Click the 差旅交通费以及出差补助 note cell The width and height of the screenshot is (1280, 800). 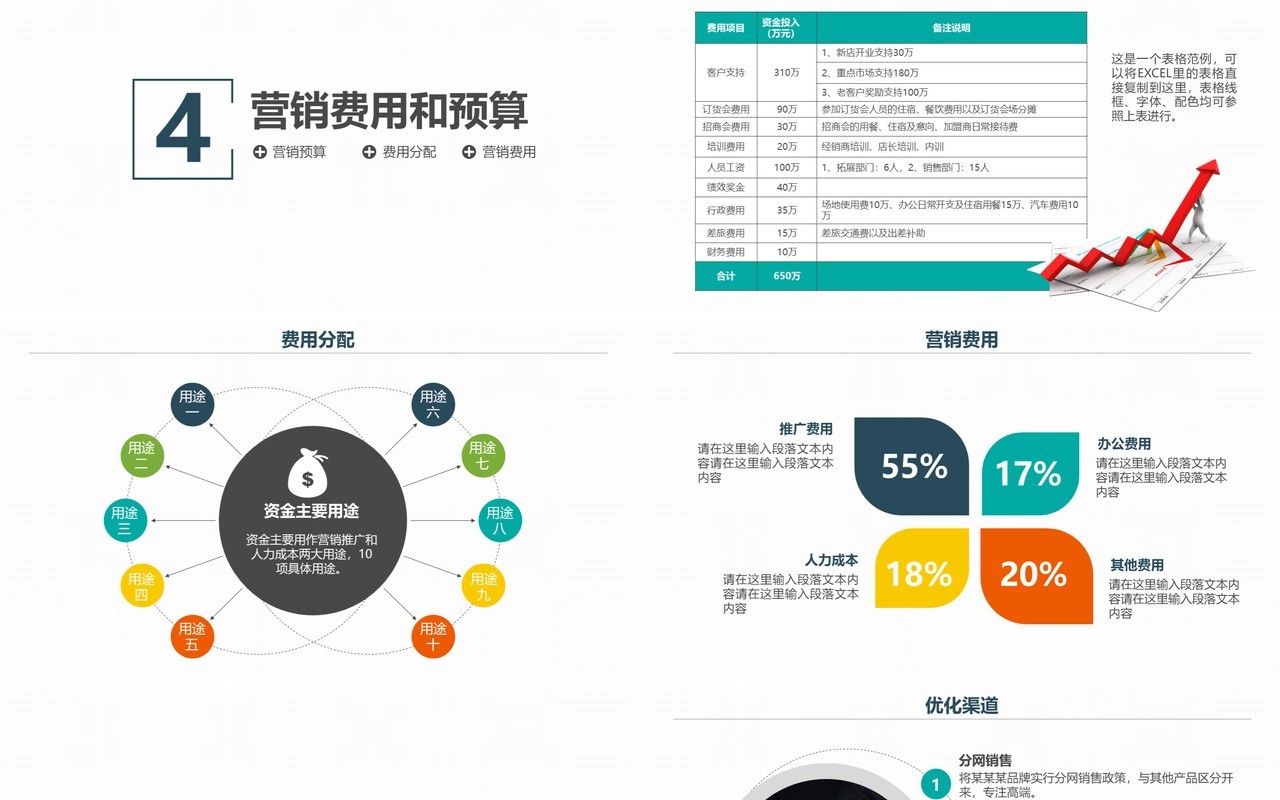click(x=951, y=233)
